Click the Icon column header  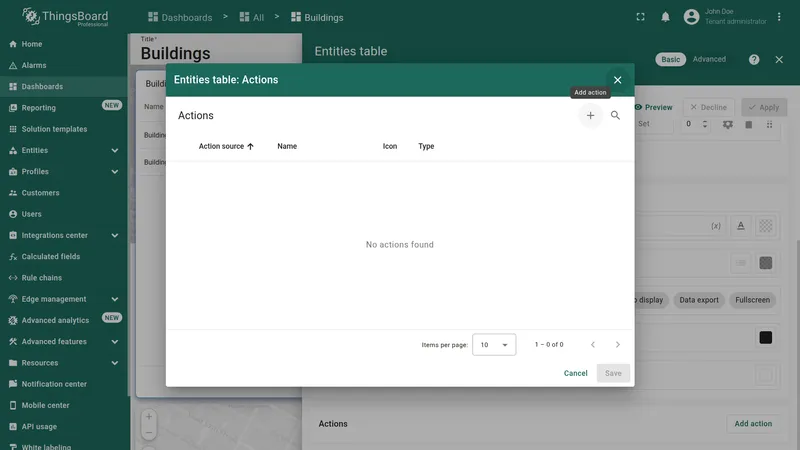click(x=390, y=146)
